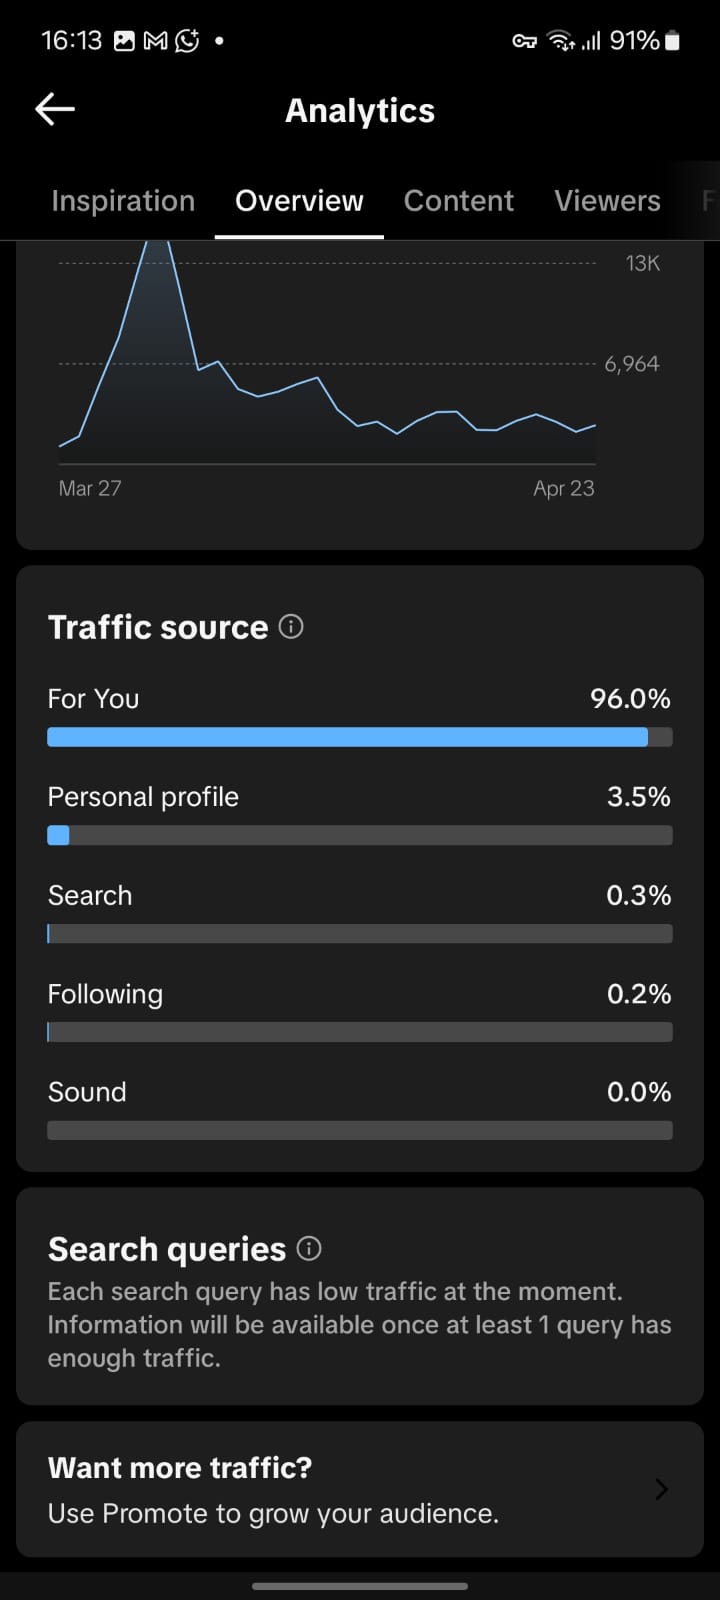Tap the Wi-Fi signal status icon
The height and width of the screenshot is (1600, 720).
[560, 41]
